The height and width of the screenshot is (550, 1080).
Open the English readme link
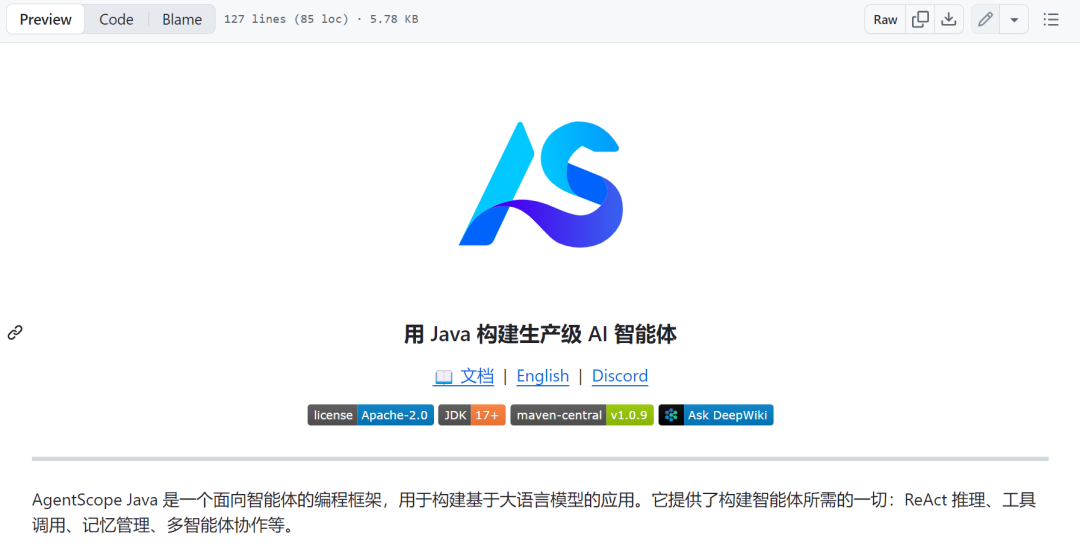point(543,376)
